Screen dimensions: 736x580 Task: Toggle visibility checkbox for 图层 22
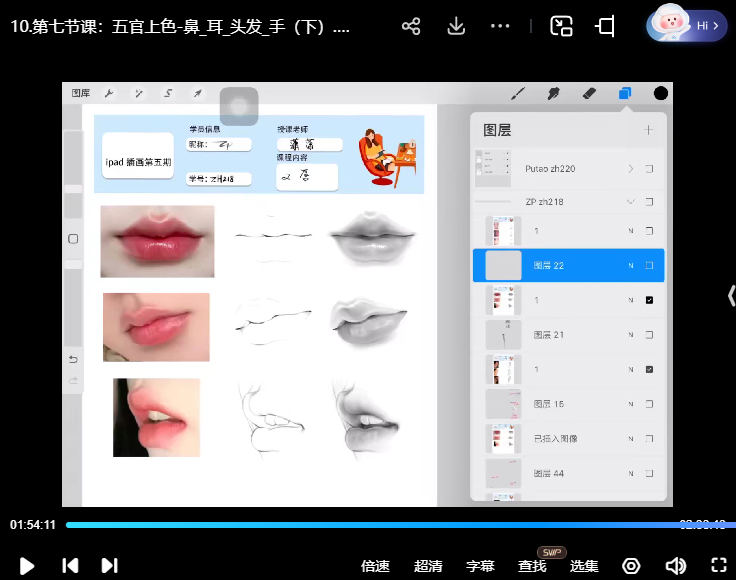click(649, 266)
